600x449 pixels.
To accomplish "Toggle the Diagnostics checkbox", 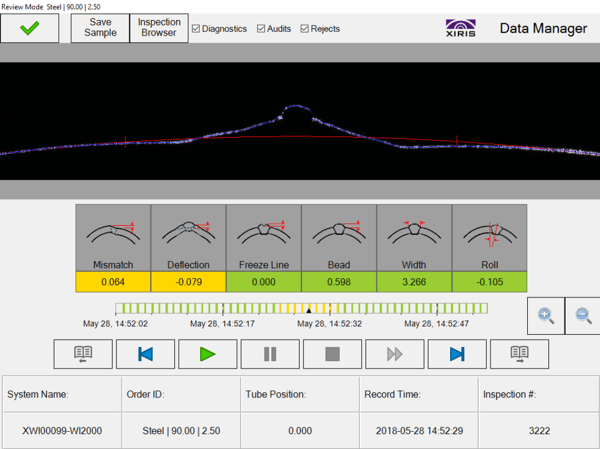I will point(196,29).
